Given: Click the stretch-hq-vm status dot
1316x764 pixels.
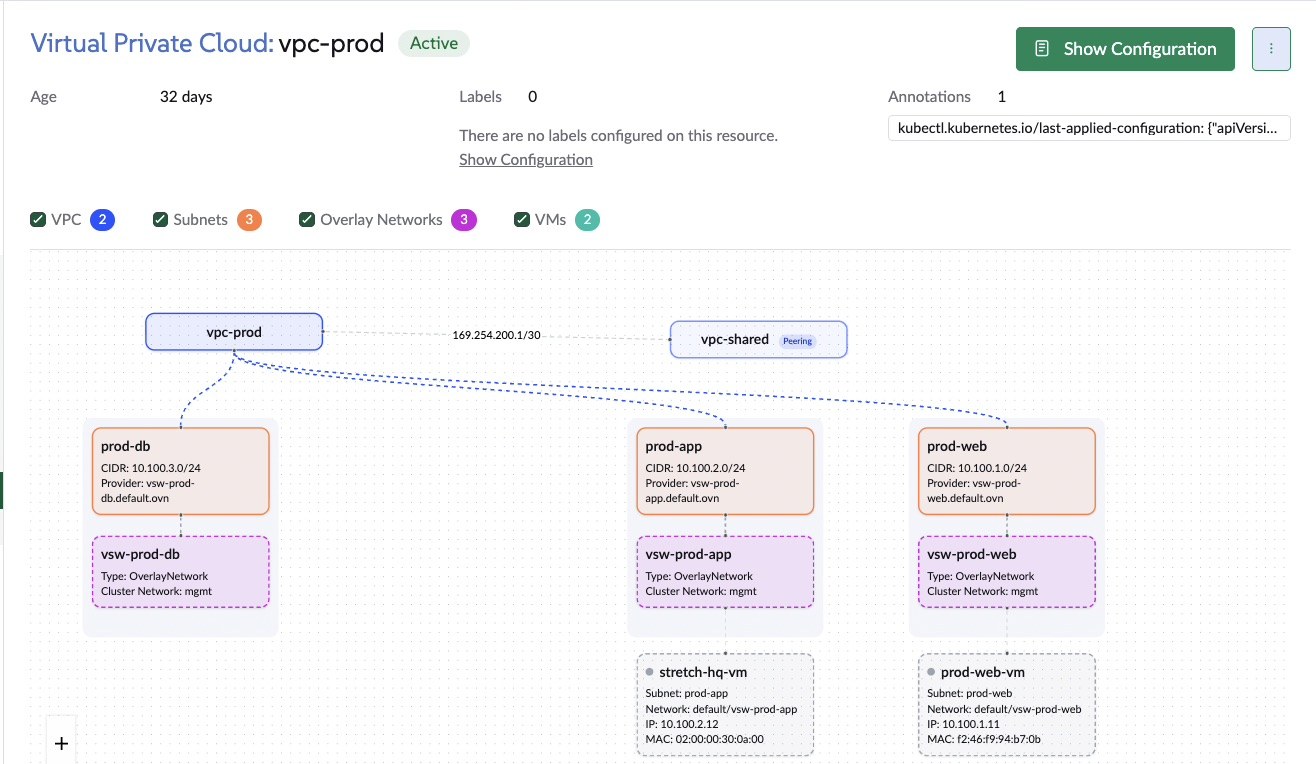Looking at the screenshot, I should click(650, 672).
